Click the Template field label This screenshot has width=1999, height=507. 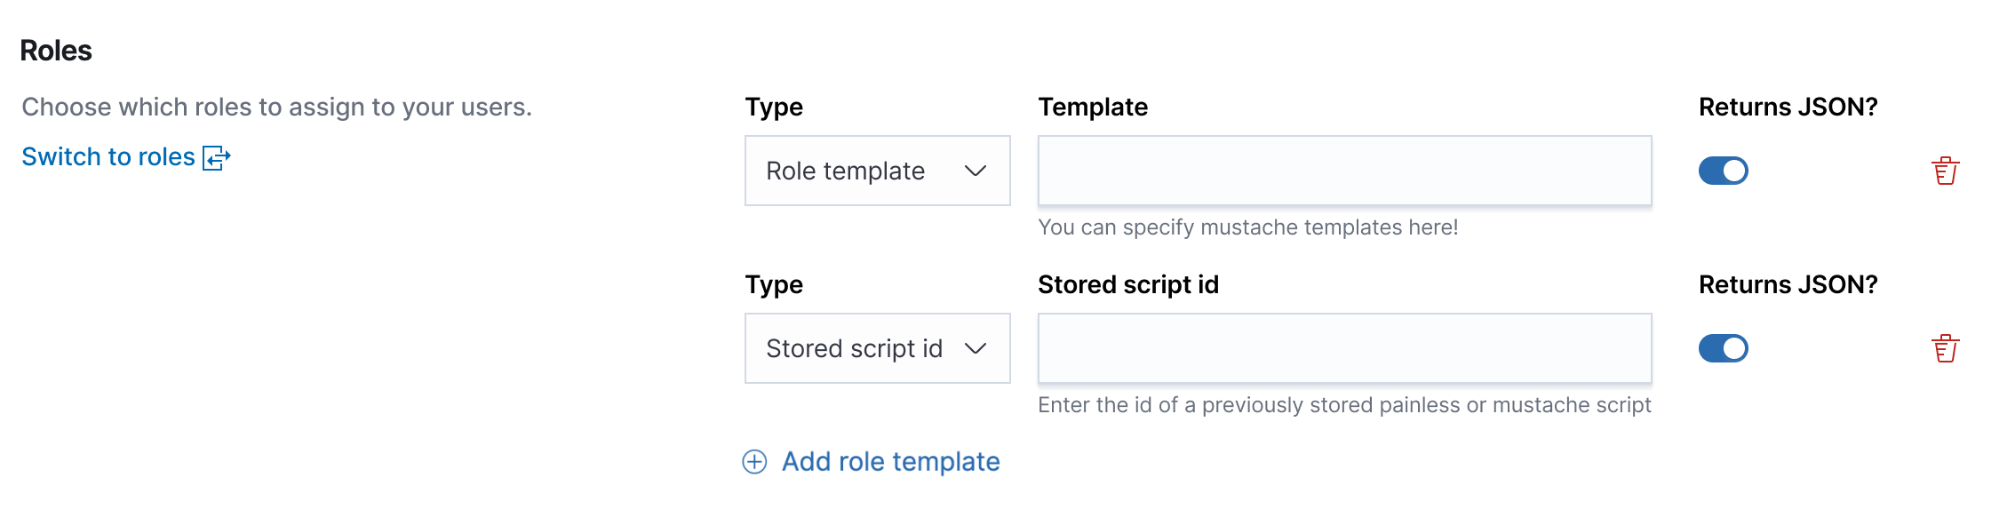[x=1092, y=107]
